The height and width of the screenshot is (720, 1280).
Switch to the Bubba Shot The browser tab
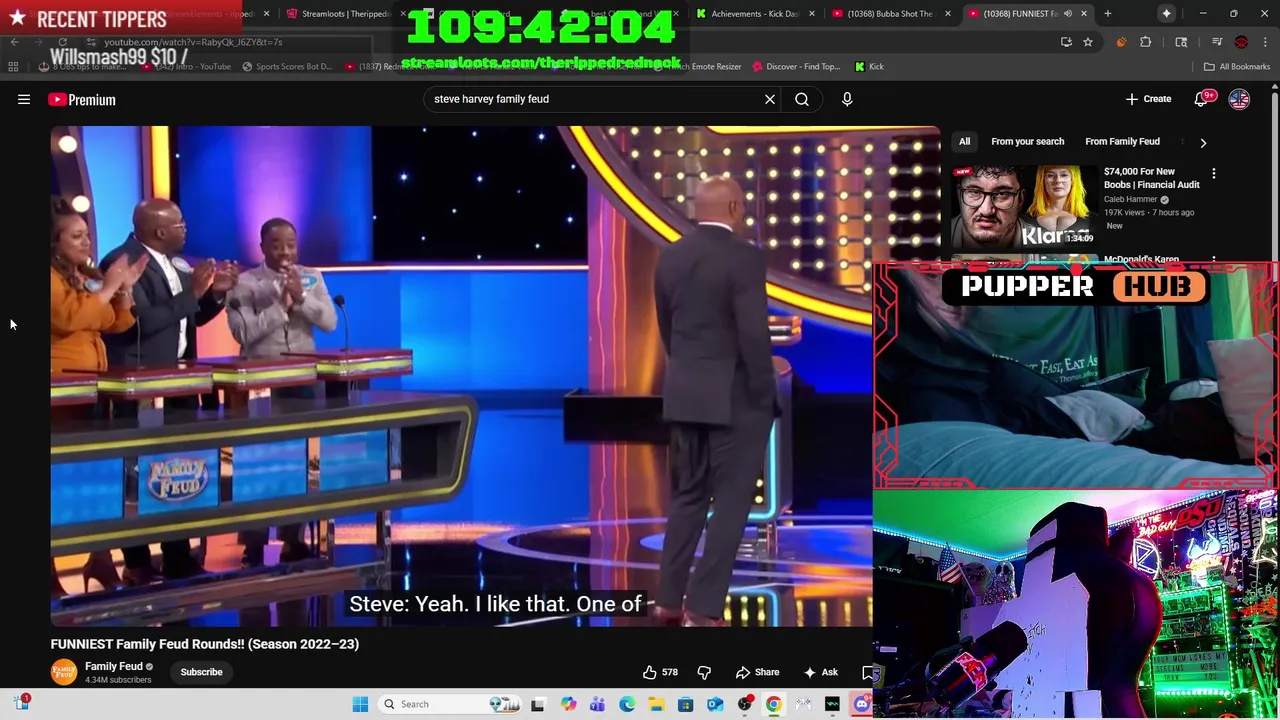(x=888, y=14)
